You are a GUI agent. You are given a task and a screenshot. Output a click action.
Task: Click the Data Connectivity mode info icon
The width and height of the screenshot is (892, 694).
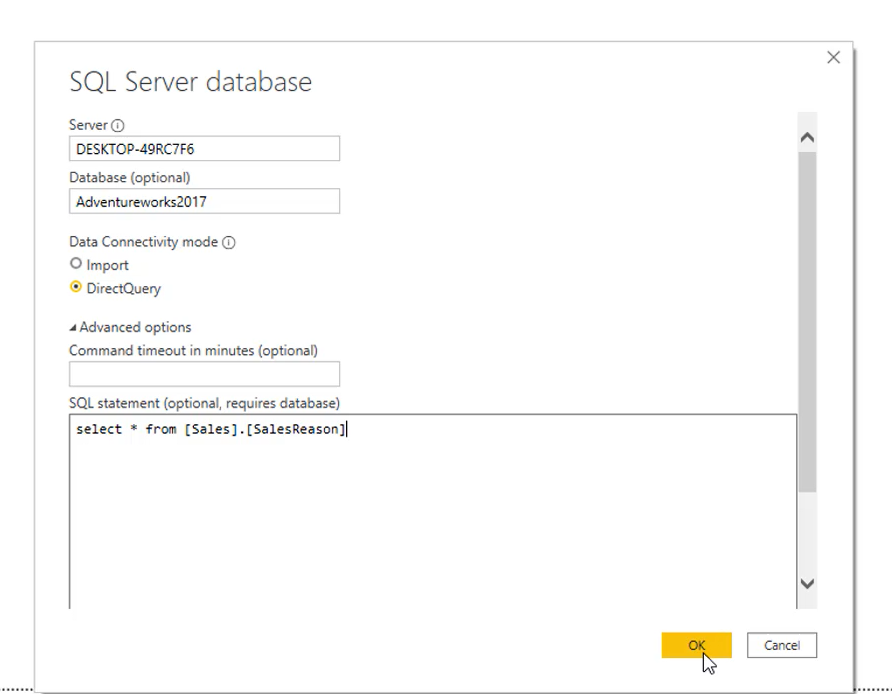pos(229,242)
